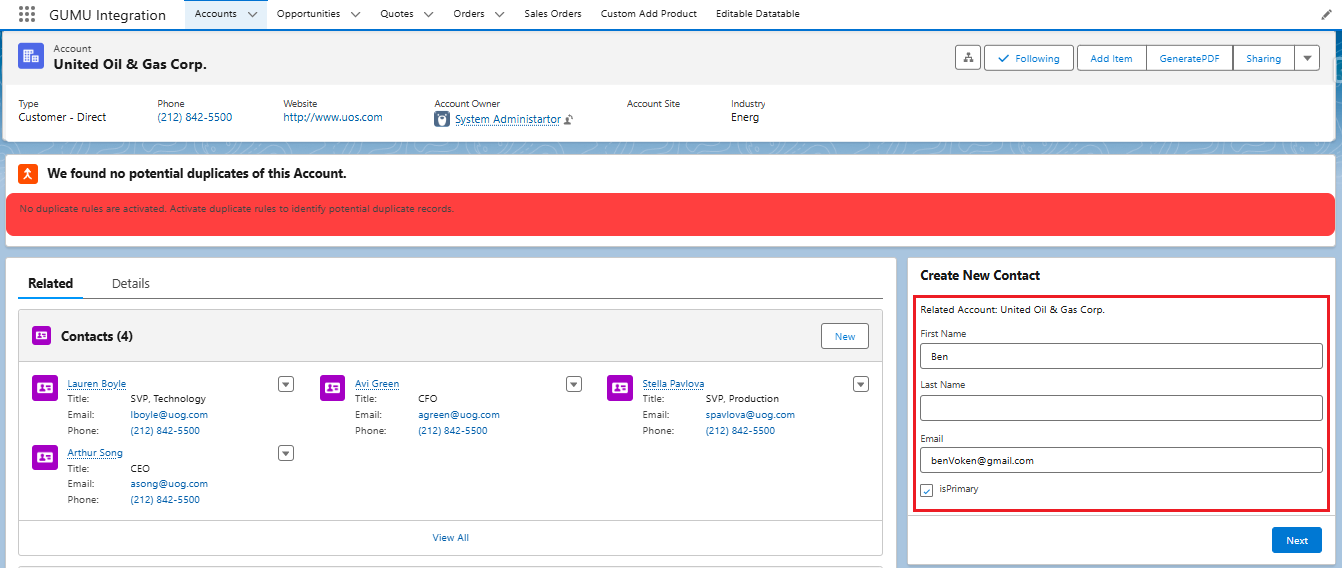Viewport: 1342px width, 568px height.
Task: Open Stella Pavlova contact link
Action: coord(673,384)
